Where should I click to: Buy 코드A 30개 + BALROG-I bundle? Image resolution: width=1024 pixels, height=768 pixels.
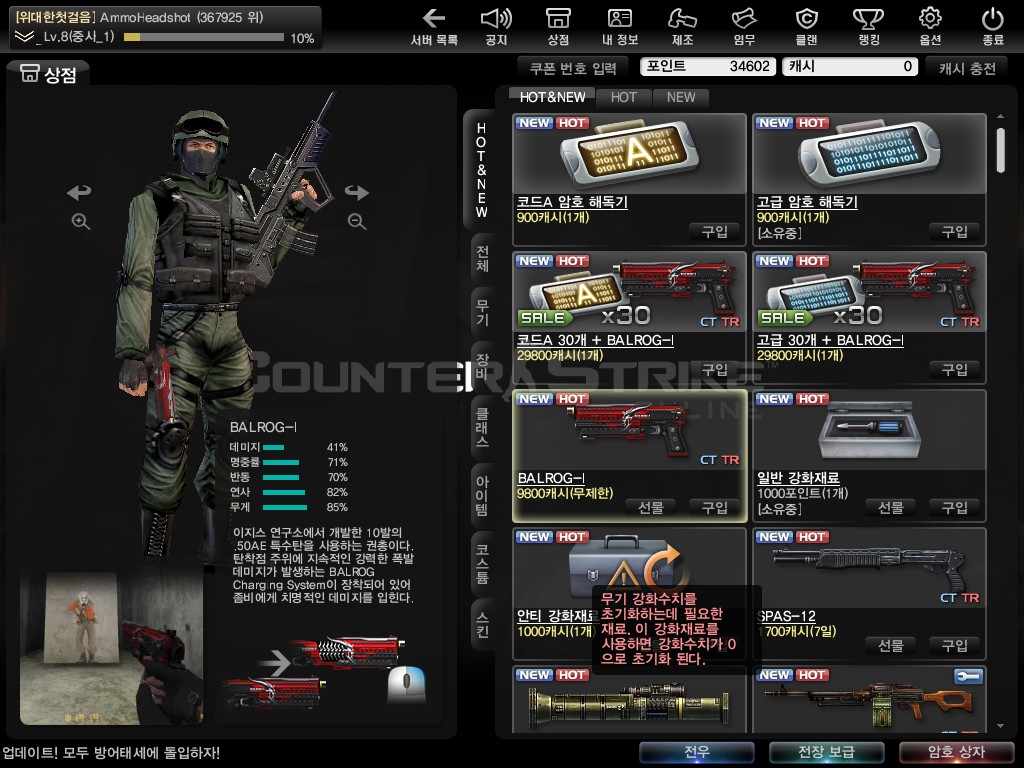714,370
